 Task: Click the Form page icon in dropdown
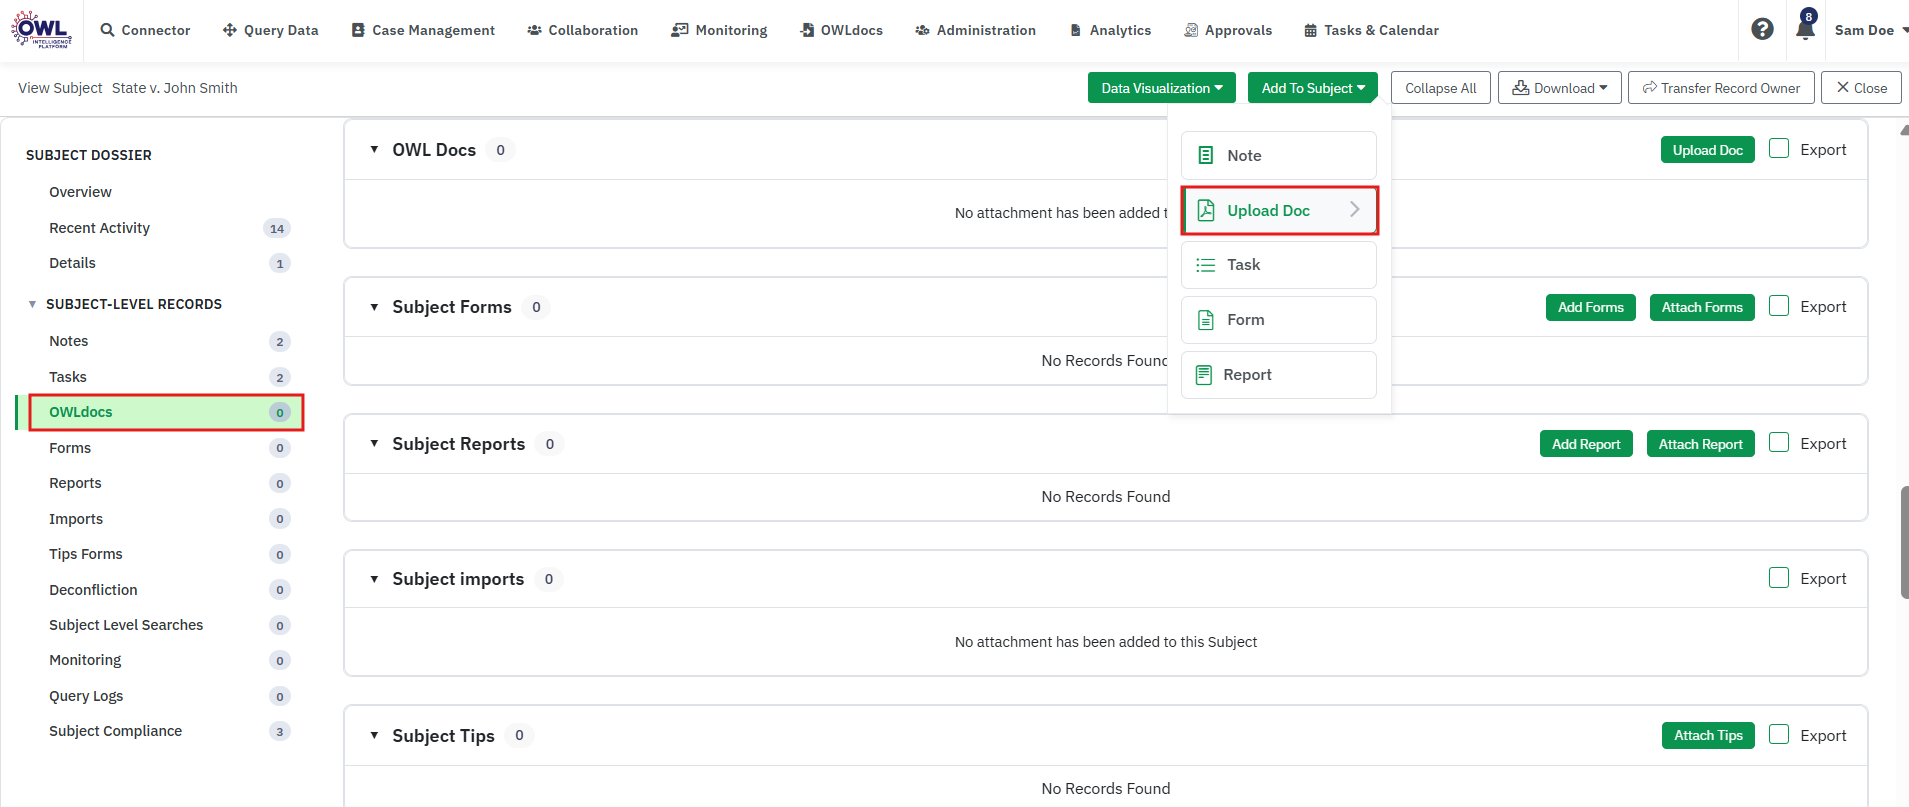[x=1206, y=320]
